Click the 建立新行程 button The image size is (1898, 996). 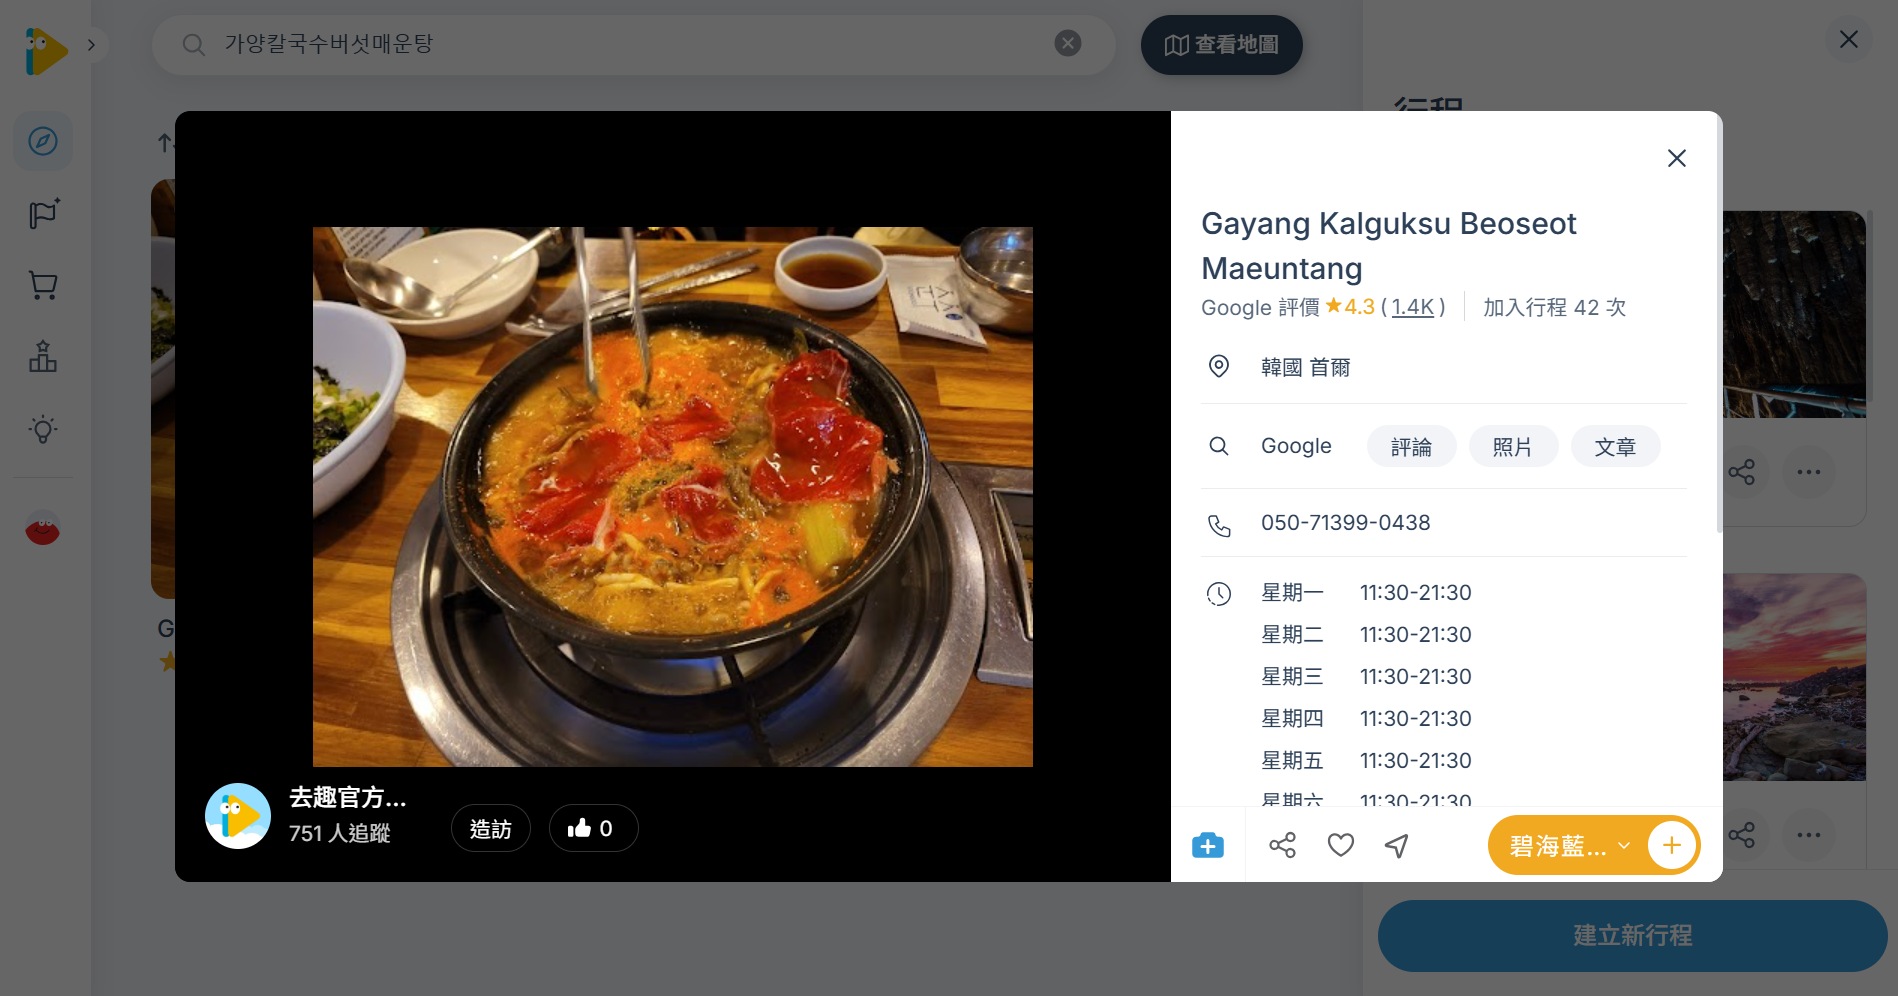point(1631,936)
